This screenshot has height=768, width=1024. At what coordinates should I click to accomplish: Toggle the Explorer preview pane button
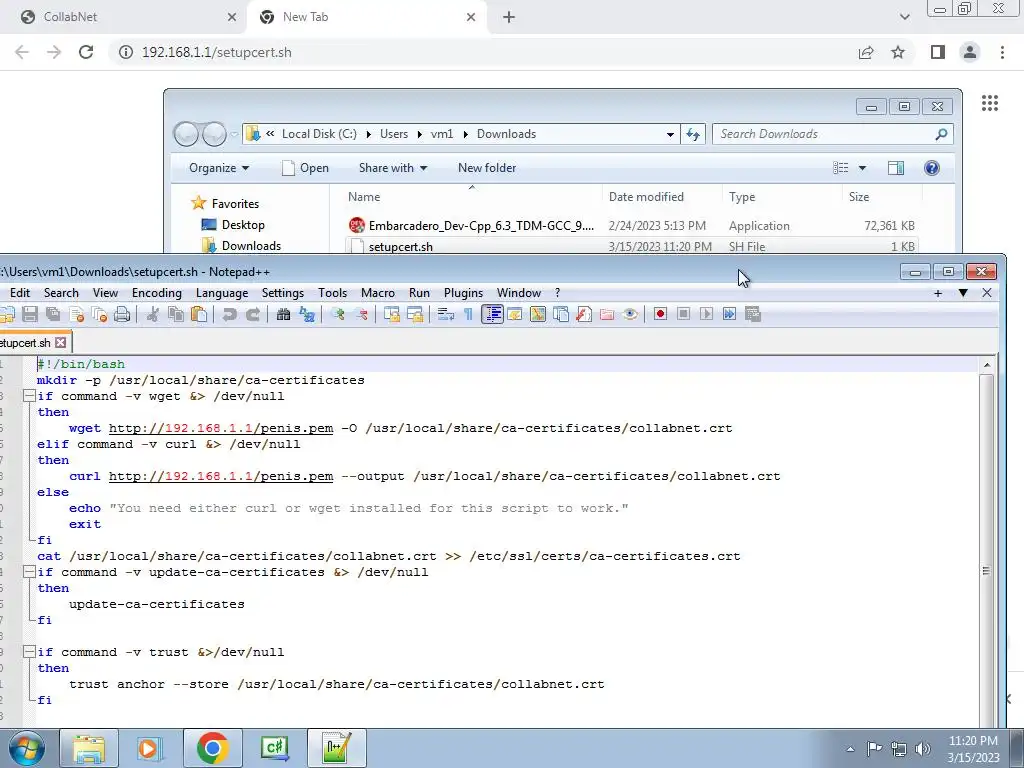895,168
